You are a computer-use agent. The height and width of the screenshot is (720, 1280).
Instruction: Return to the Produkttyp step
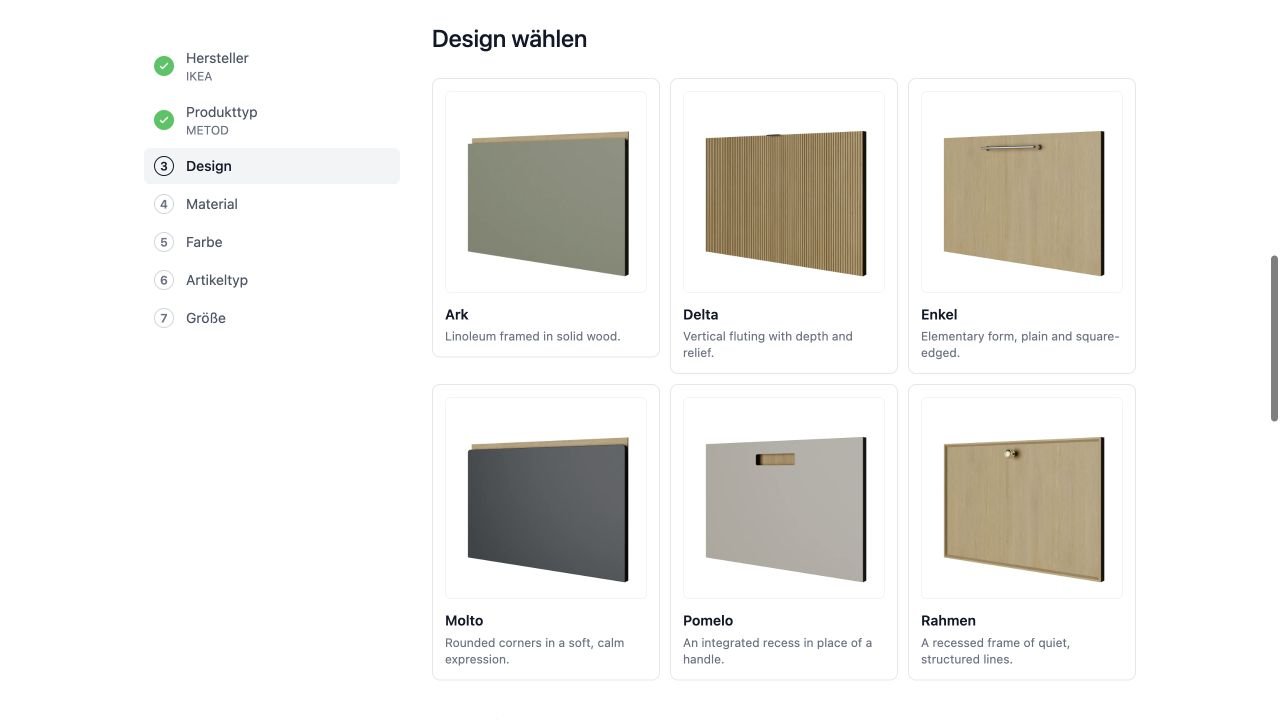[272, 120]
